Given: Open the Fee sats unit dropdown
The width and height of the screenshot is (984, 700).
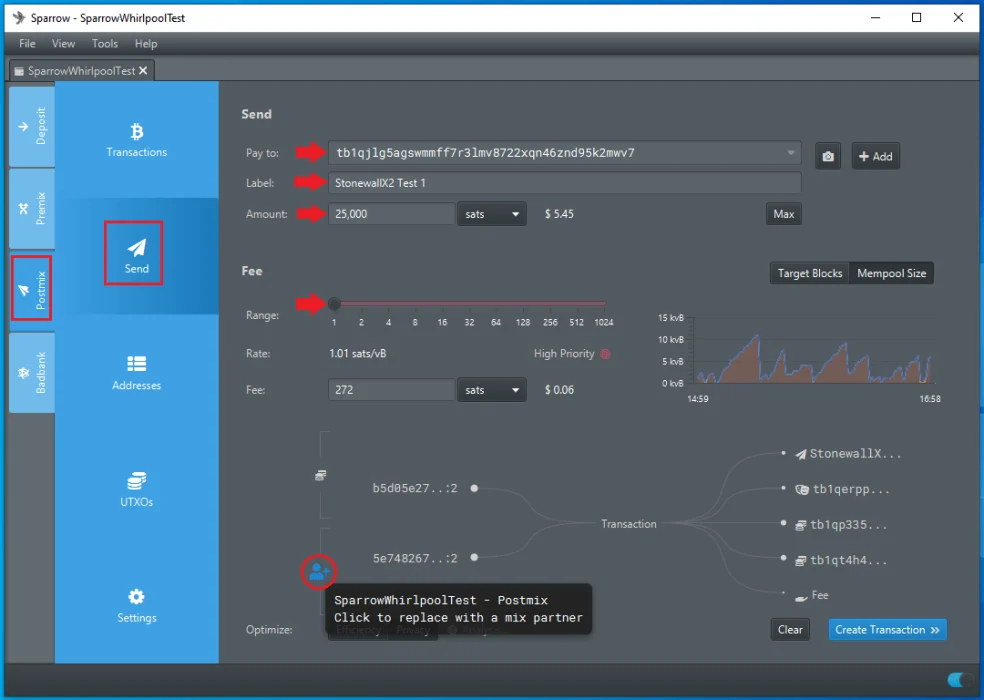Looking at the screenshot, I should [492, 390].
